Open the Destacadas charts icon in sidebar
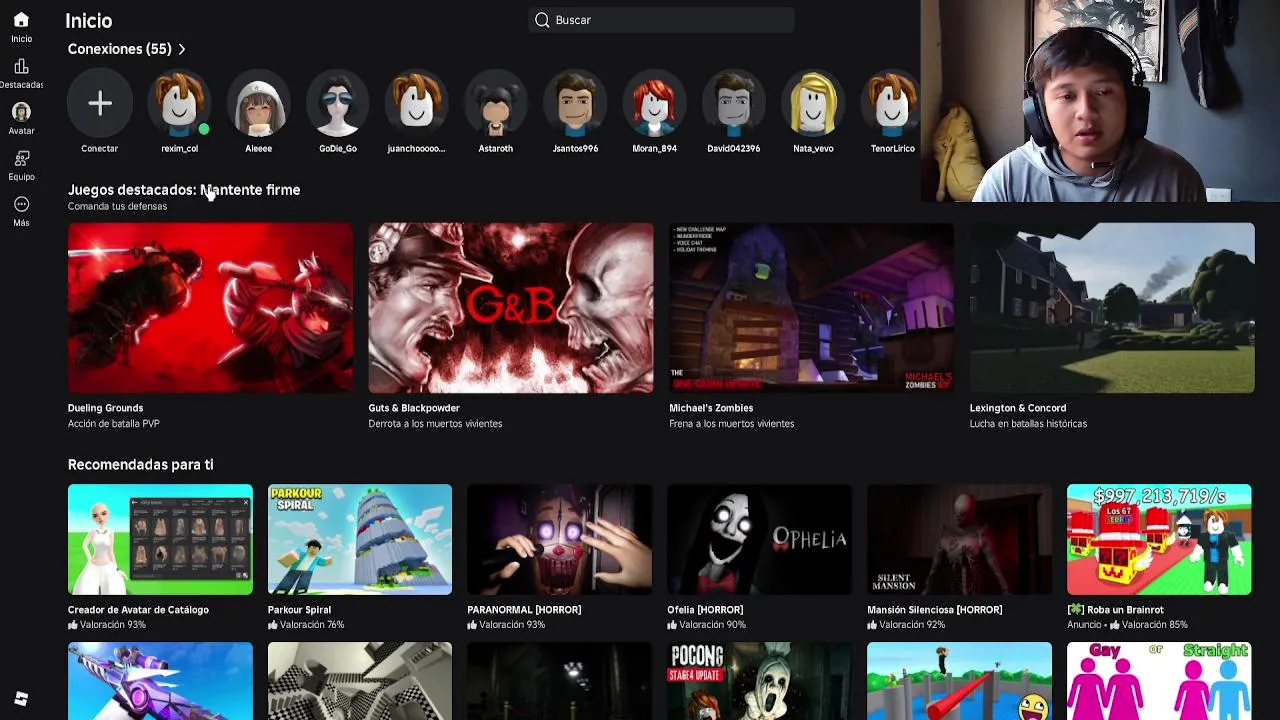 (x=21, y=66)
